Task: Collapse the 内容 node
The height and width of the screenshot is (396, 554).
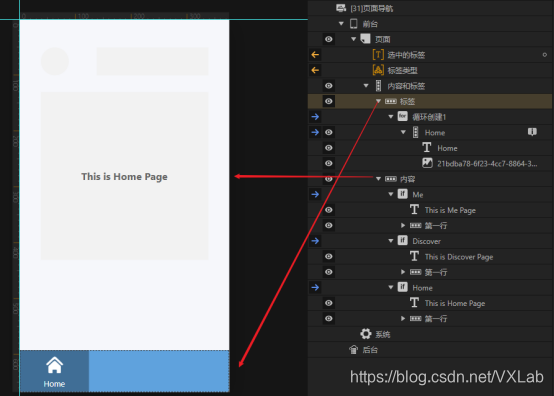Action: tap(378, 179)
